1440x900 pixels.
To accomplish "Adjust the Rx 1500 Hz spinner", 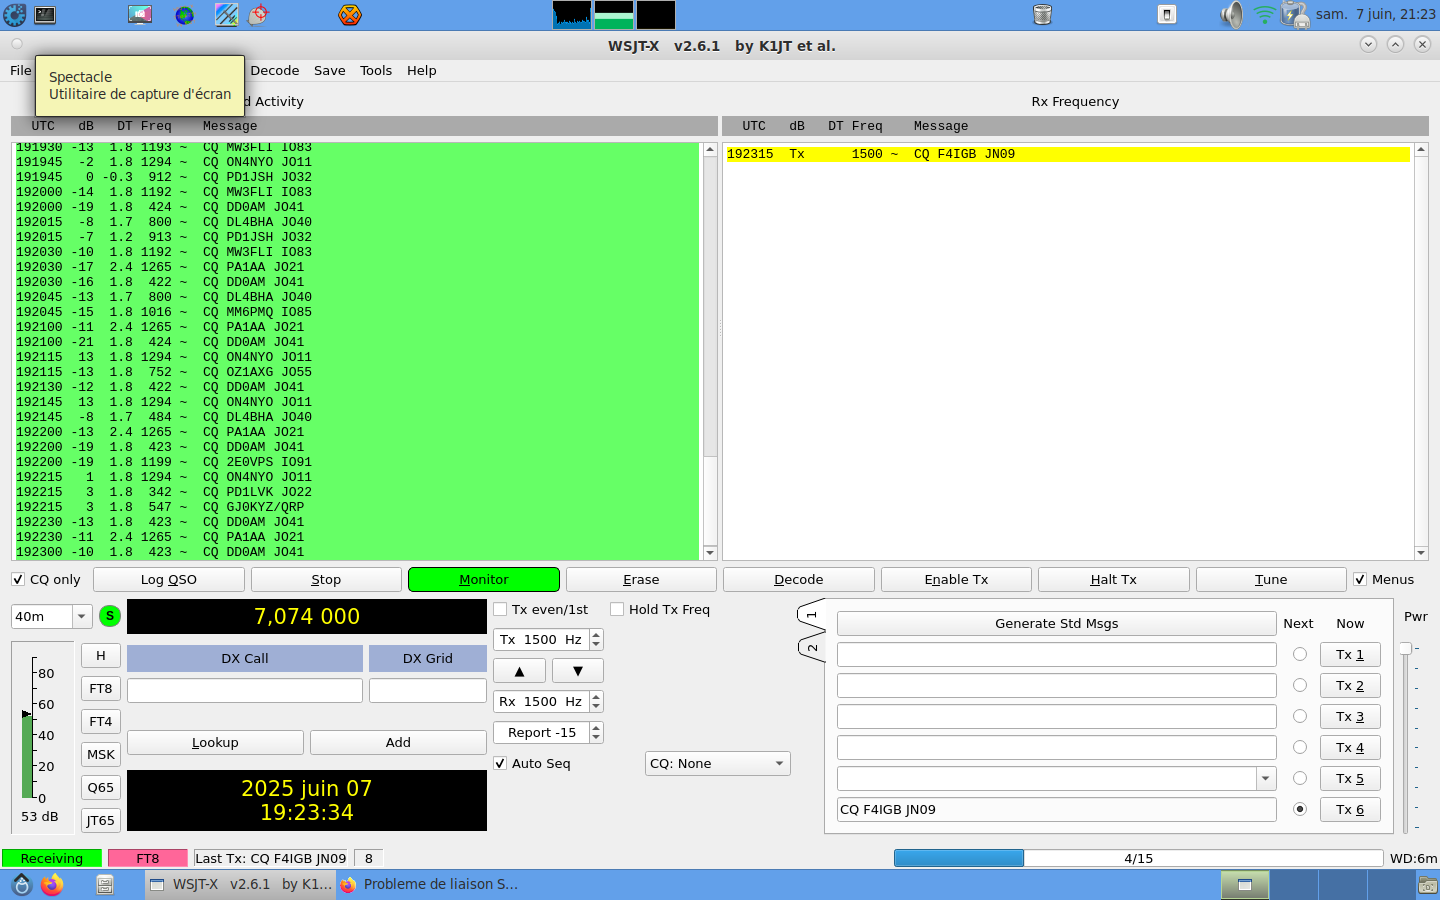I will pyautogui.click(x=548, y=702).
